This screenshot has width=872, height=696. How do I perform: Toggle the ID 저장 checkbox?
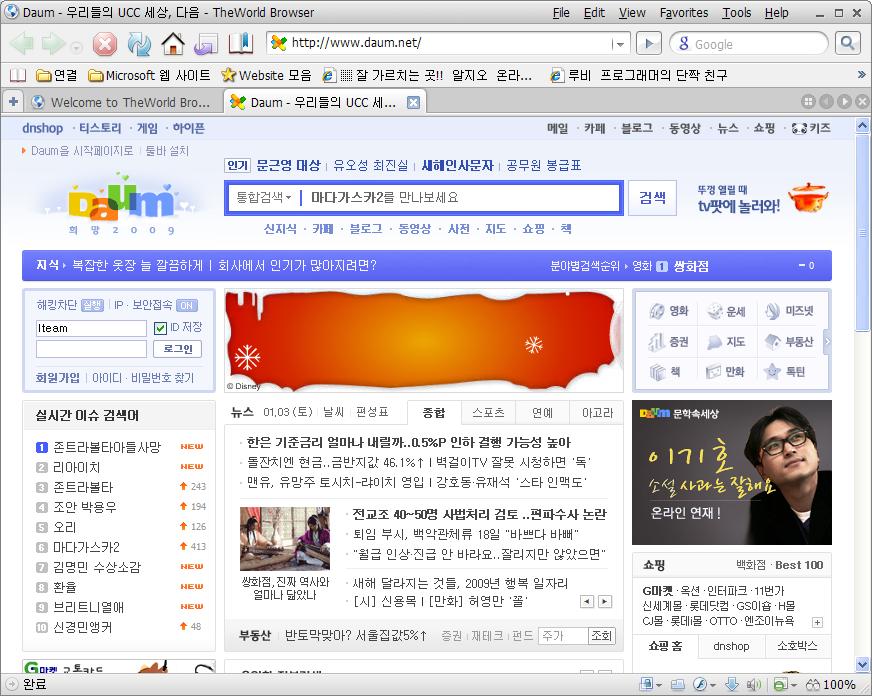tap(160, 328)
